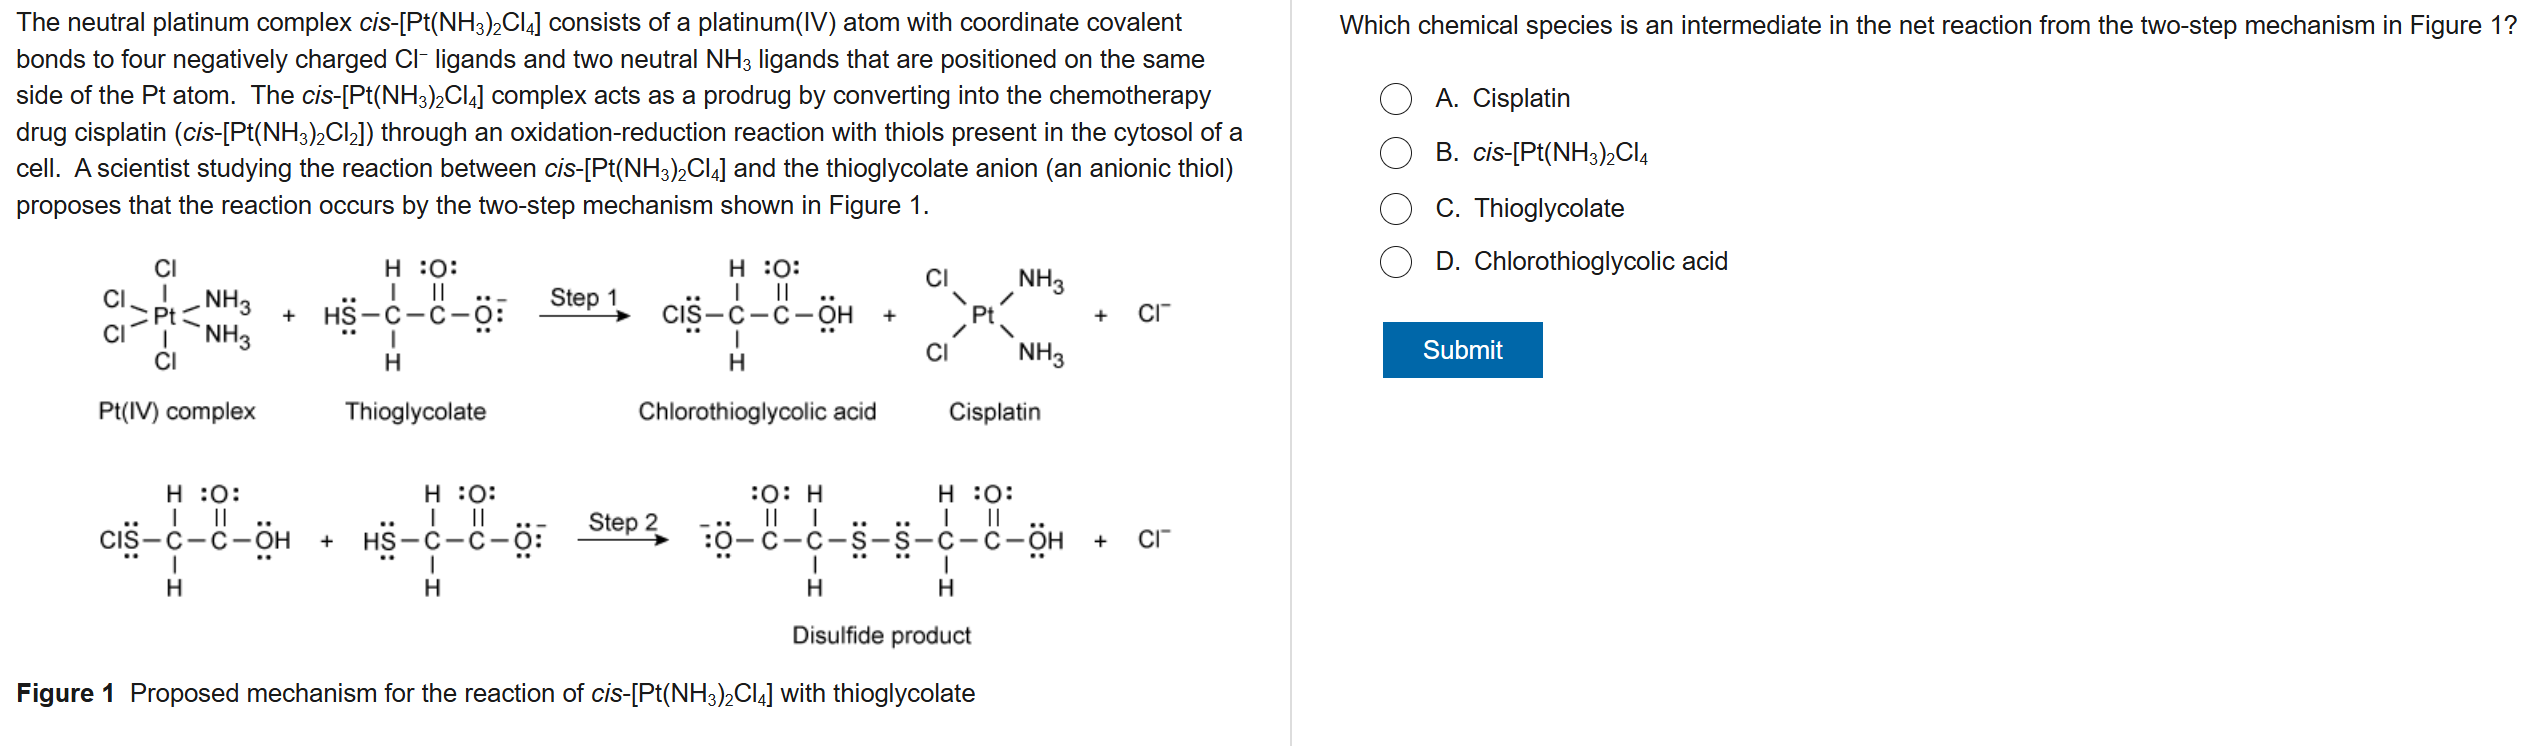Select answer option A, Cisplatin radio button
The width and height of the screenshot is (2526, 746).
pyautogui.click(x=1396, y=99)
